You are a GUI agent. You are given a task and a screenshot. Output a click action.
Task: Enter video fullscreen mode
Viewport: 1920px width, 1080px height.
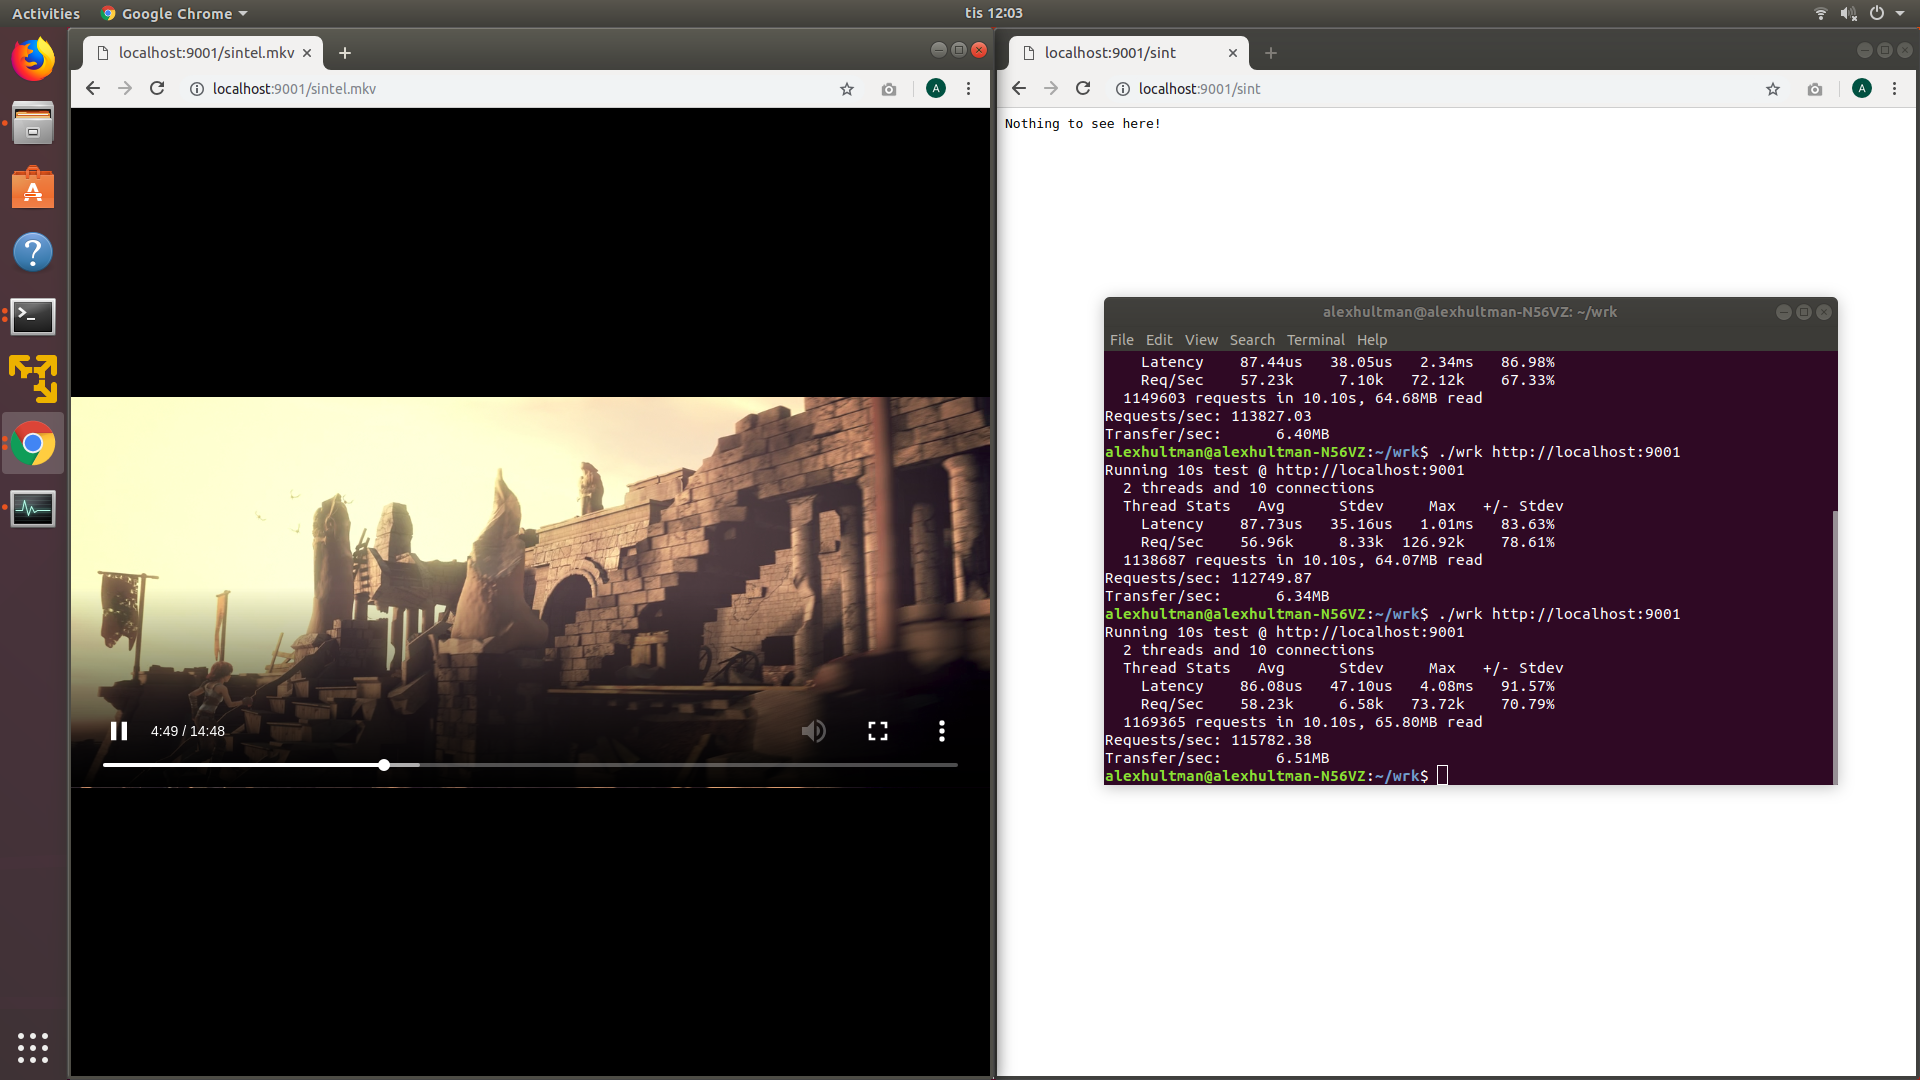pos(877,731)
